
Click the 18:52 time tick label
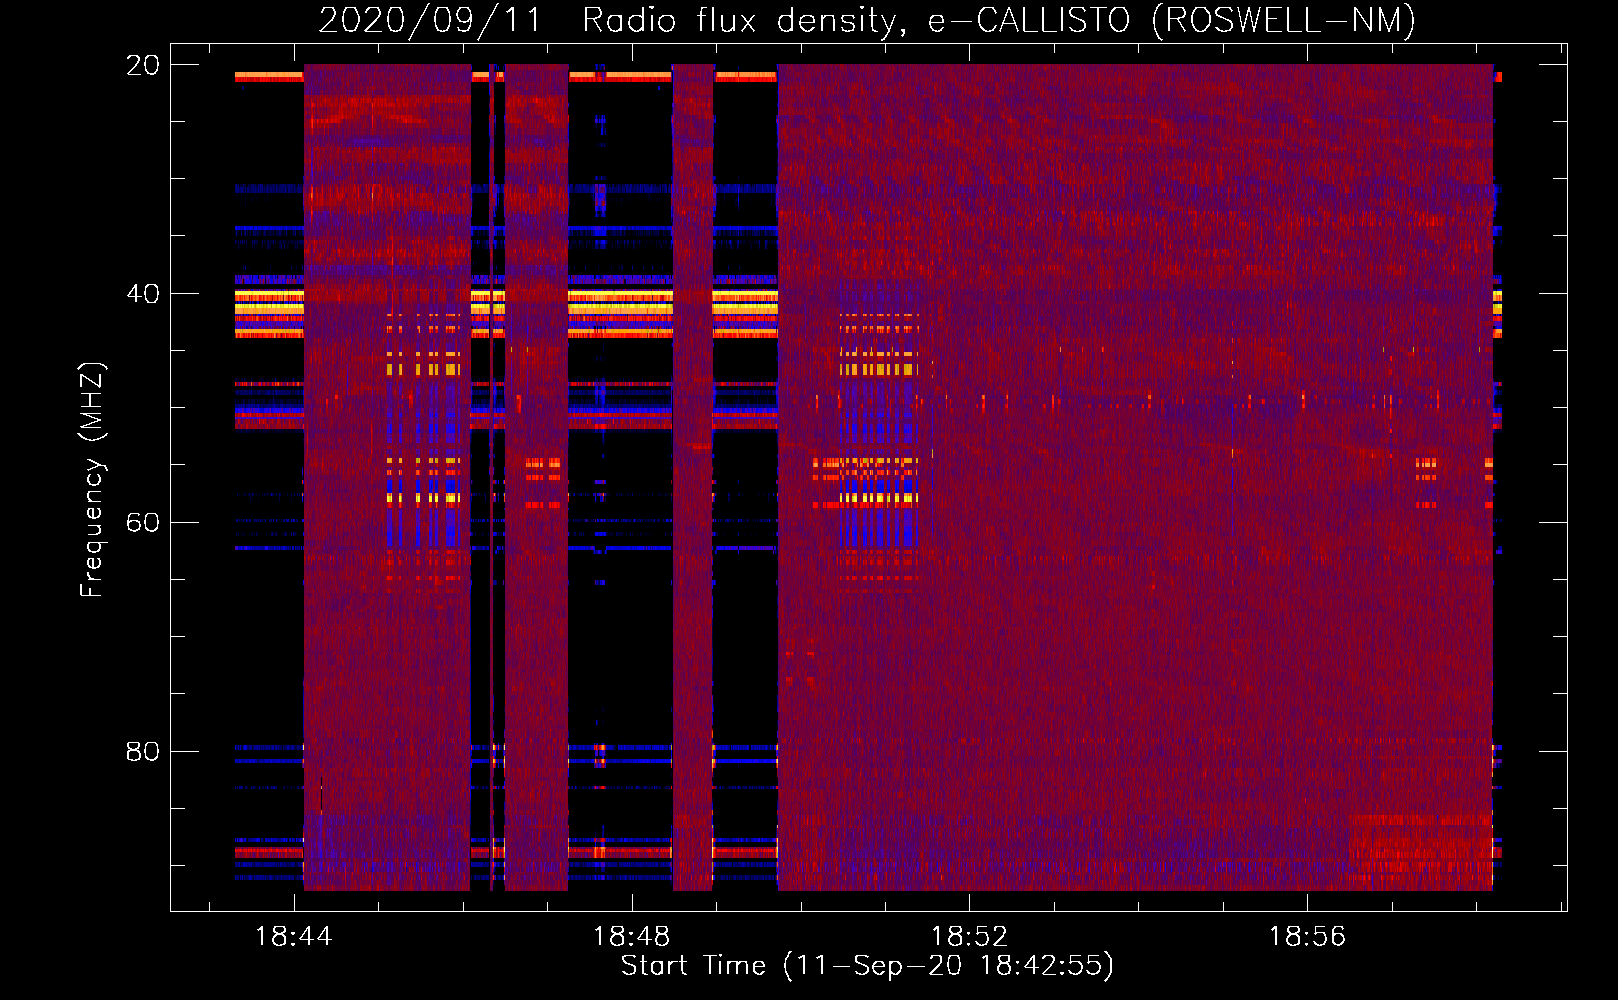tap(969, 937)
